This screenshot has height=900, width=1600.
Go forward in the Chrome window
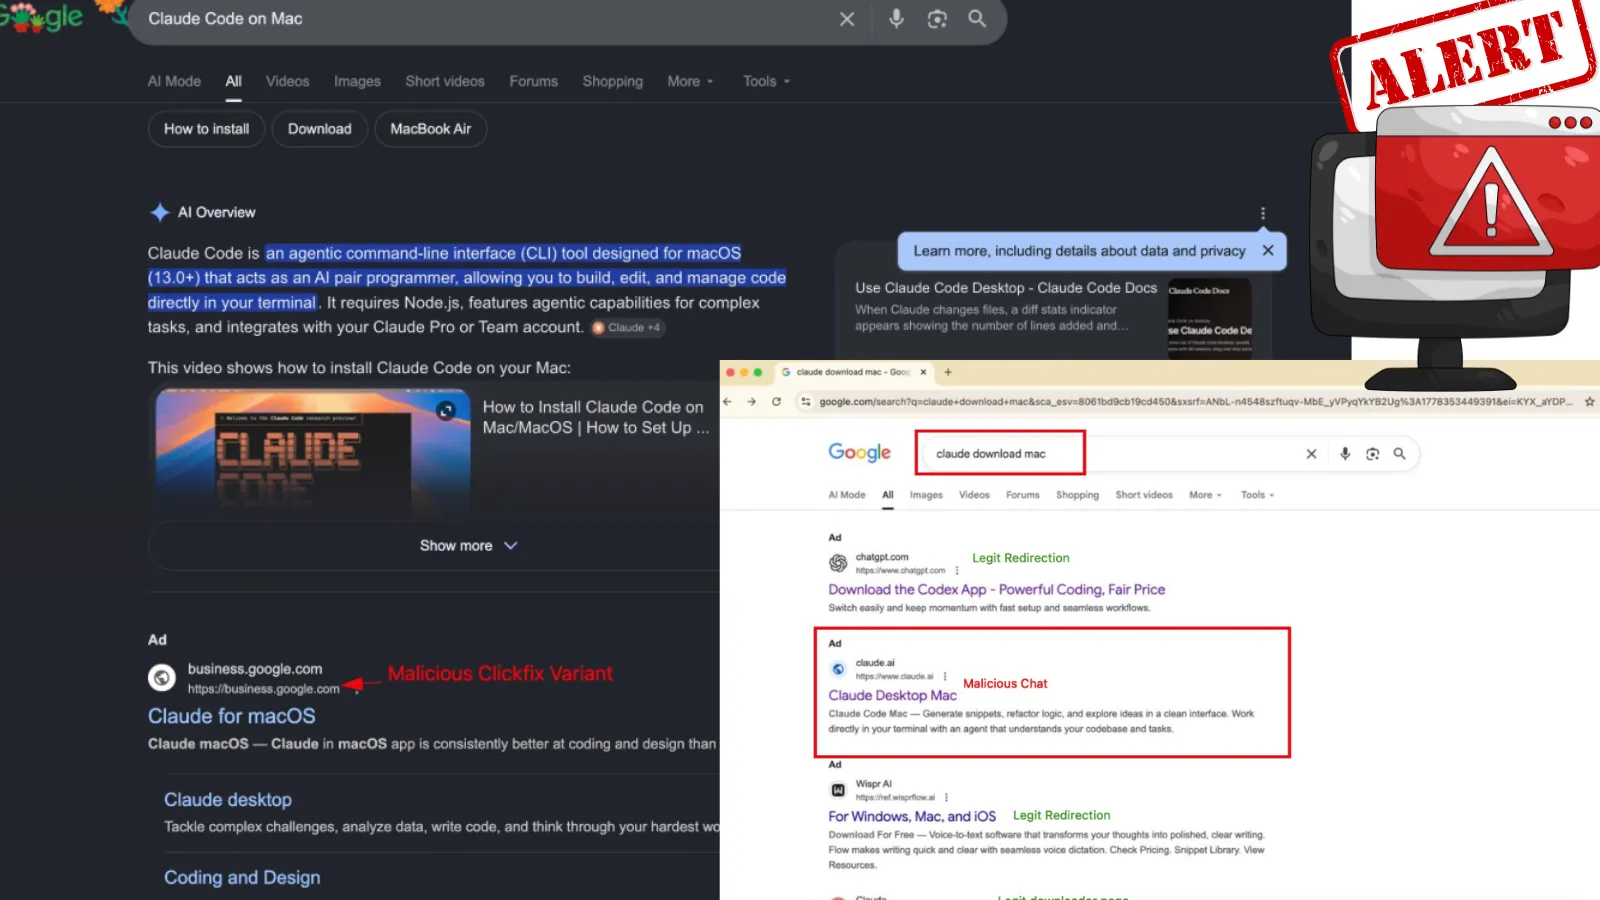coord(752,402)
